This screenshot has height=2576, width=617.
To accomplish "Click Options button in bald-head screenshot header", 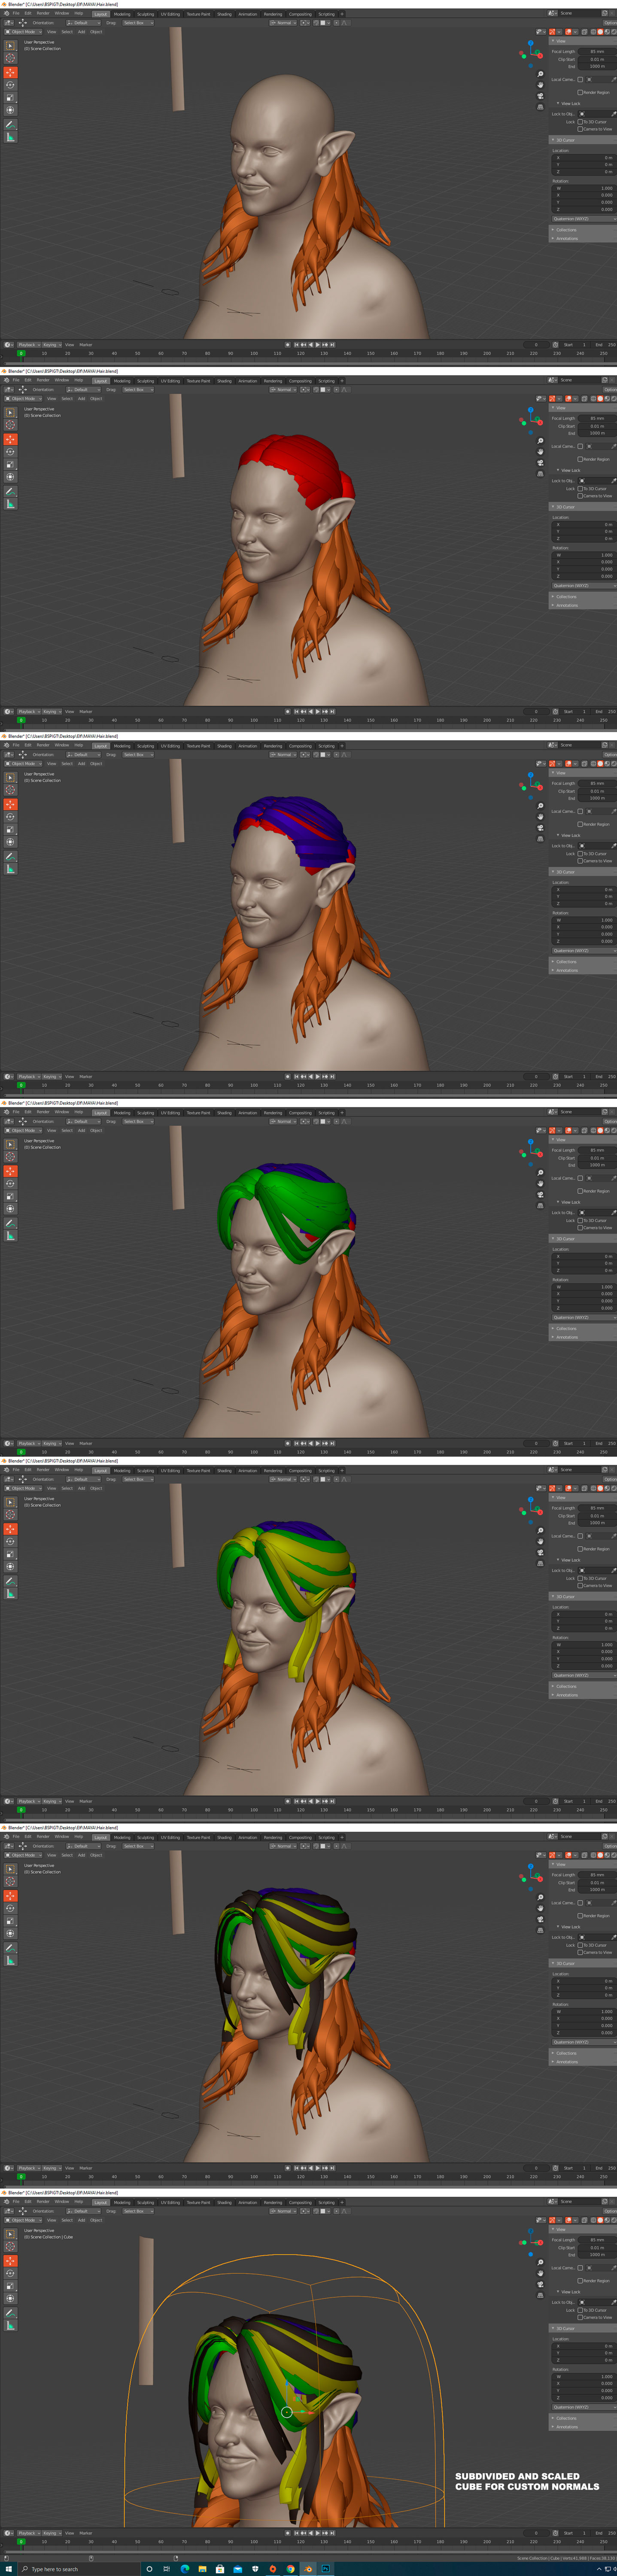I will tap(610, 23).
